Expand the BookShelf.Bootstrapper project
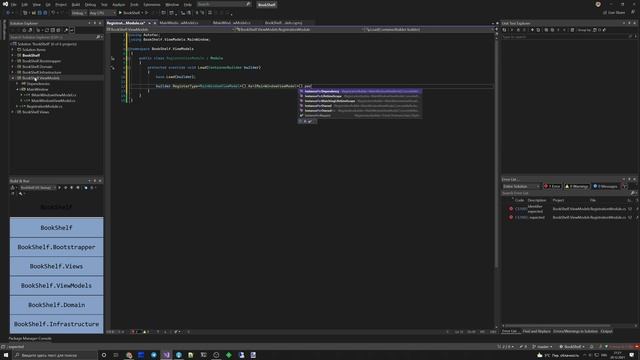The height and width of the screenshot is (360, 640). [12, 61]
